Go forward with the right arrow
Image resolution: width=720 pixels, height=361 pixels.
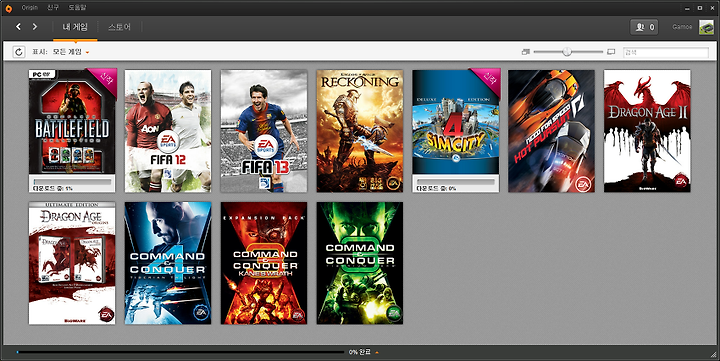(34, 27)
